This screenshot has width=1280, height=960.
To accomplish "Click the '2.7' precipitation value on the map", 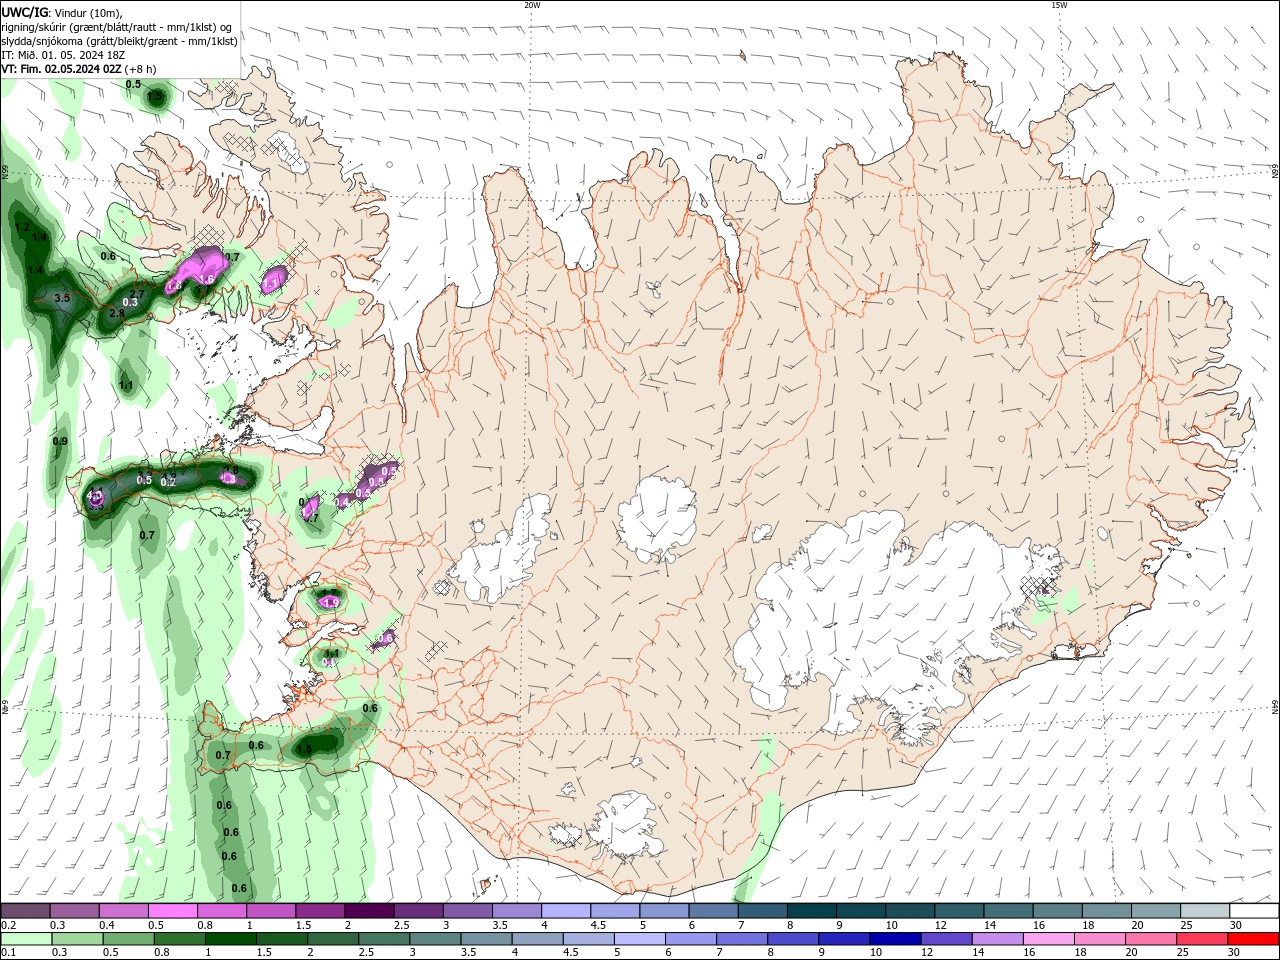I will [x=138, y=294].
